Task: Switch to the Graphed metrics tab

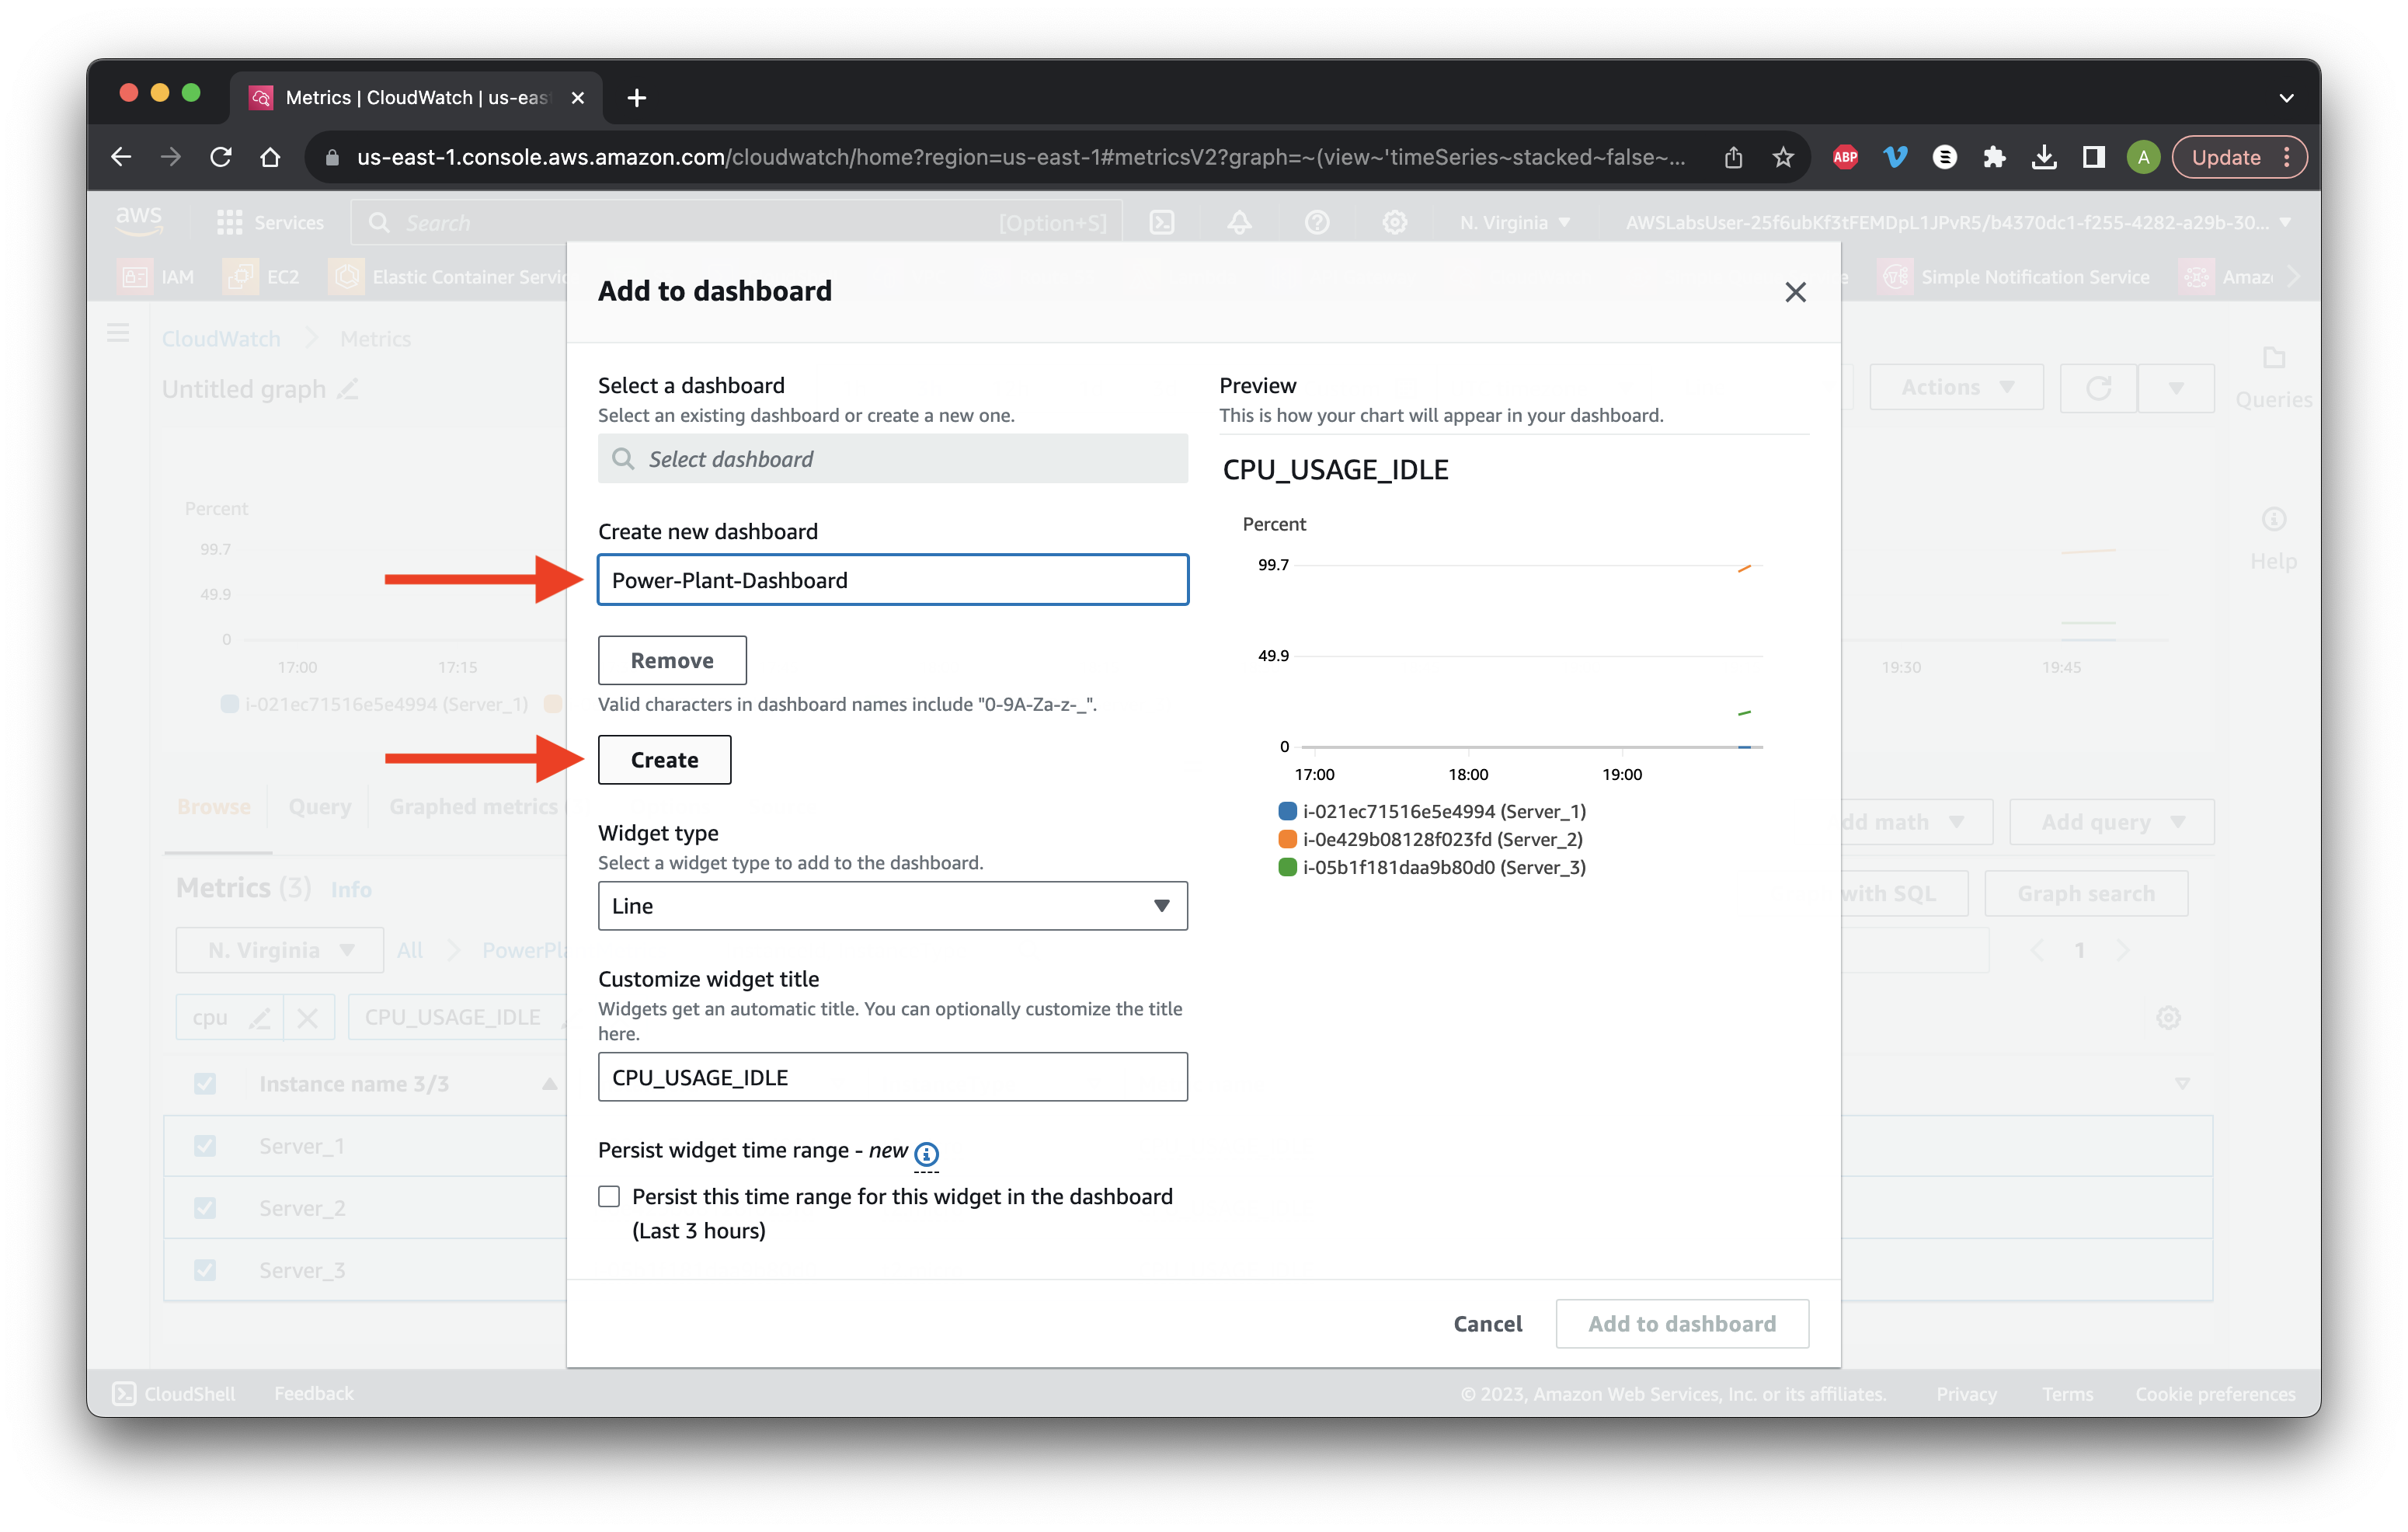Action: pos(473,807)
